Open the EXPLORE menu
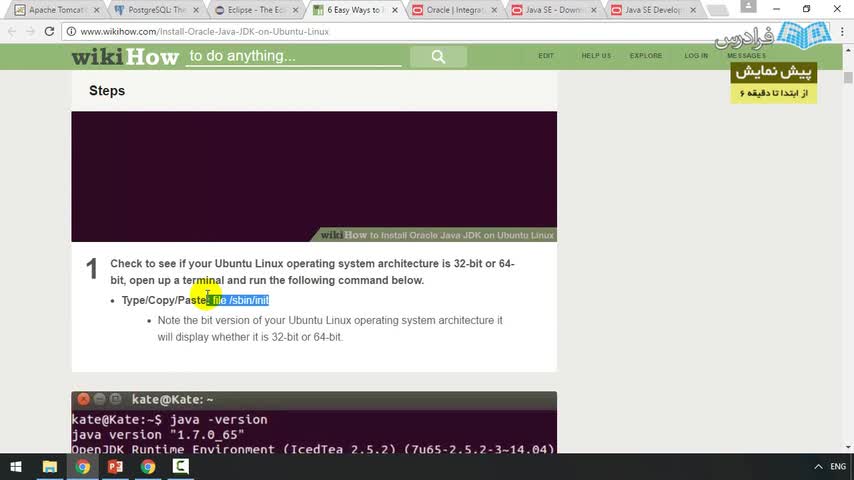Image resolution: width=854 pixels, height=480 pixels. point(646,56)
